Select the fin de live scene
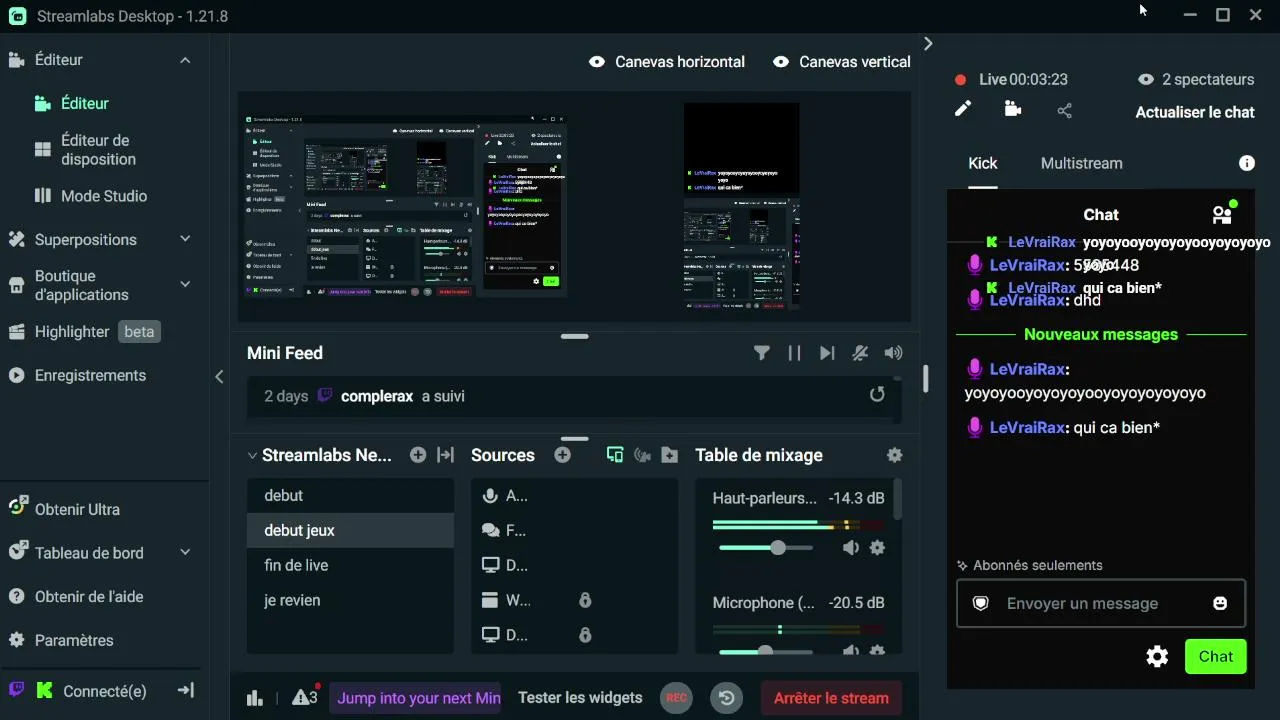 (x=350, y=565)
